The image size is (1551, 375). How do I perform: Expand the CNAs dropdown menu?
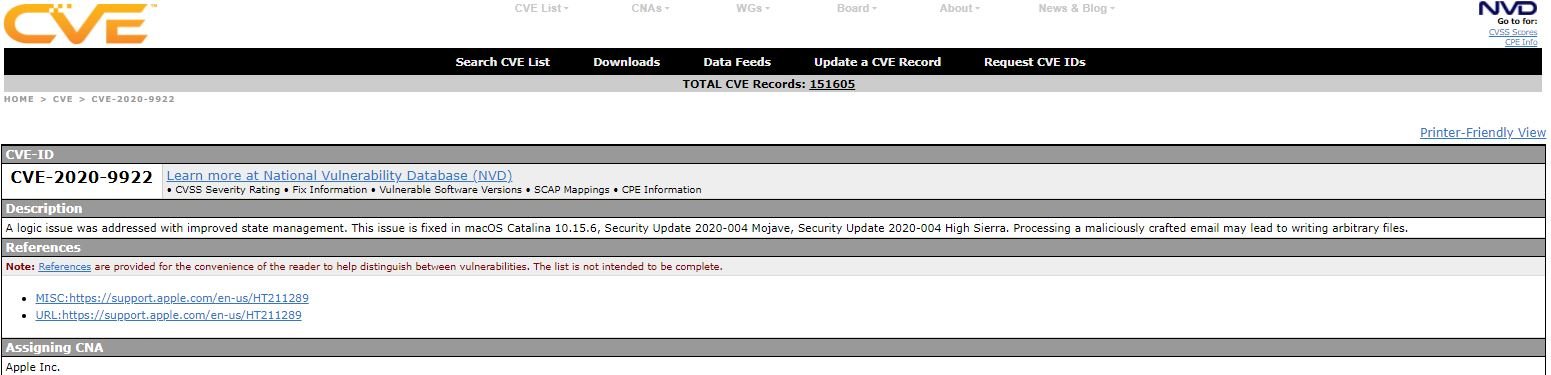pos(650,8)
